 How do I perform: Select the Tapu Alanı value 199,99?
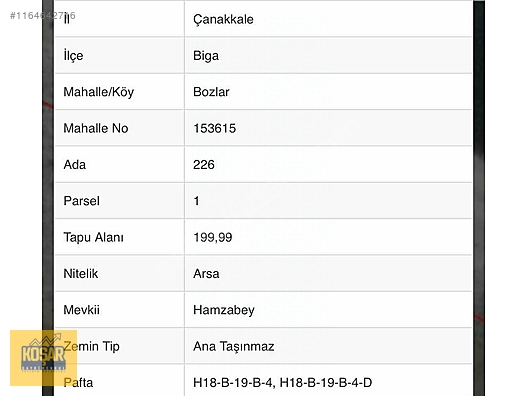point(212,237)
